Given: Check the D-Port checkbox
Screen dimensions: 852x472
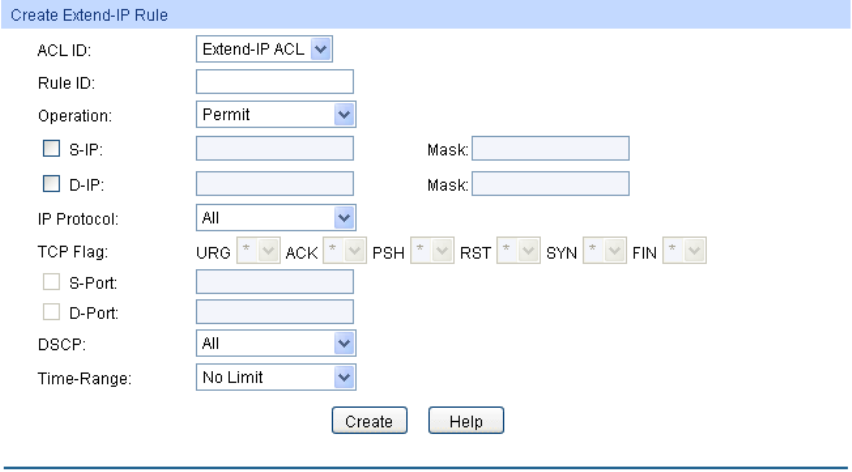Looking at the screenshot, I should [x=52, y=312].
